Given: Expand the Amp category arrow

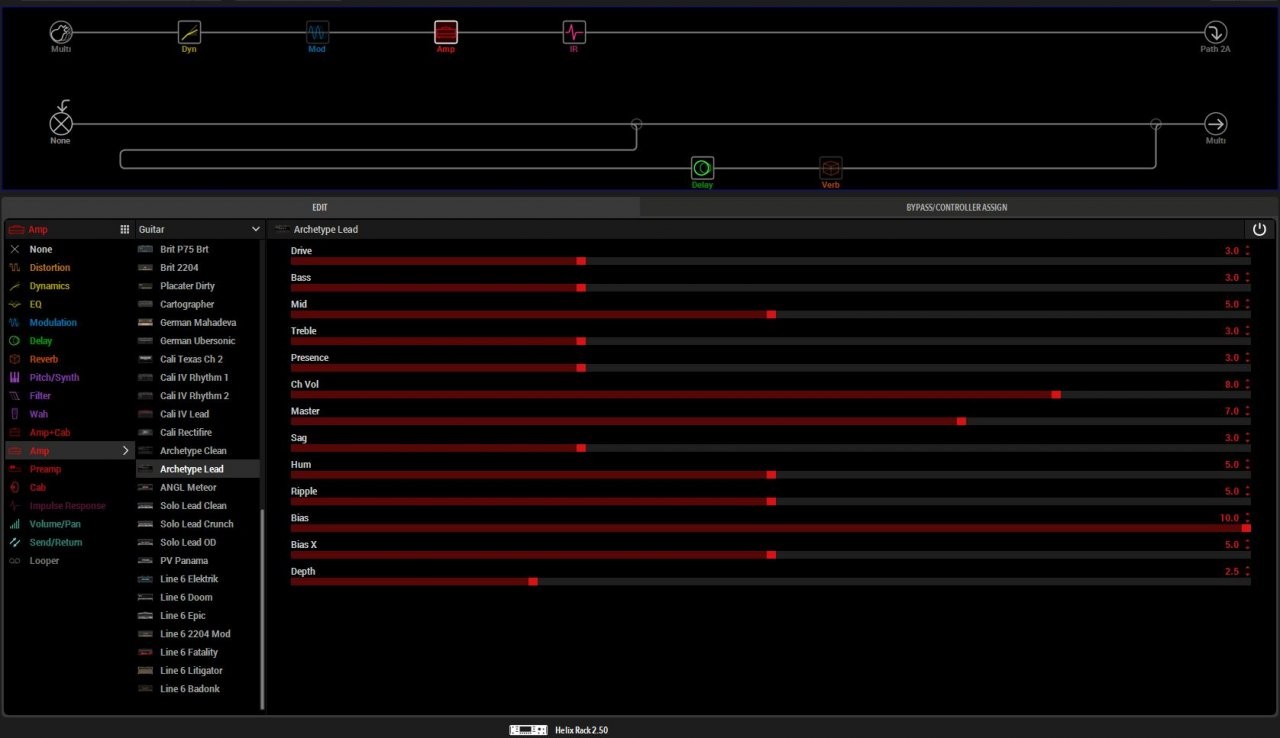Looking at the screenshot, I should pyautogui.click(x=126, y=451).
